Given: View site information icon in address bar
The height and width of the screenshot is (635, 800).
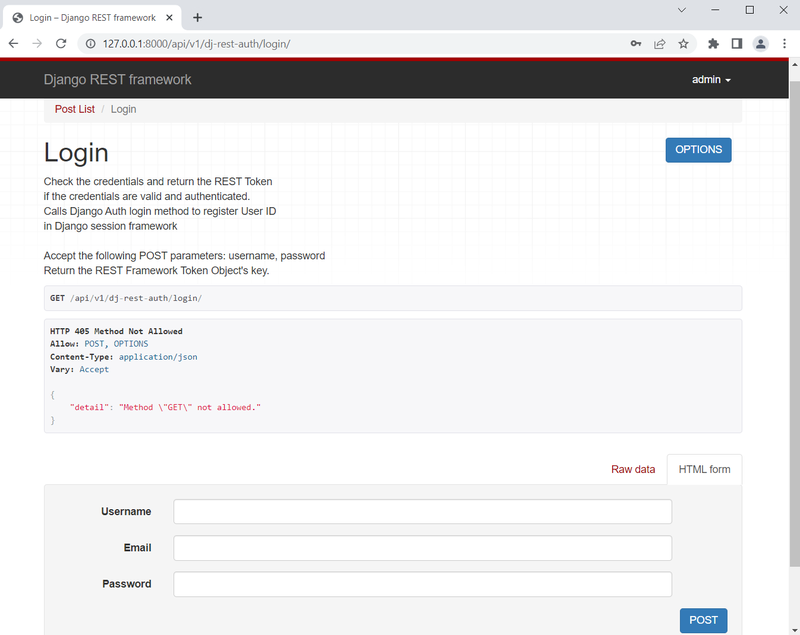Looking at the screenshot, I should [x=90, y=44].
